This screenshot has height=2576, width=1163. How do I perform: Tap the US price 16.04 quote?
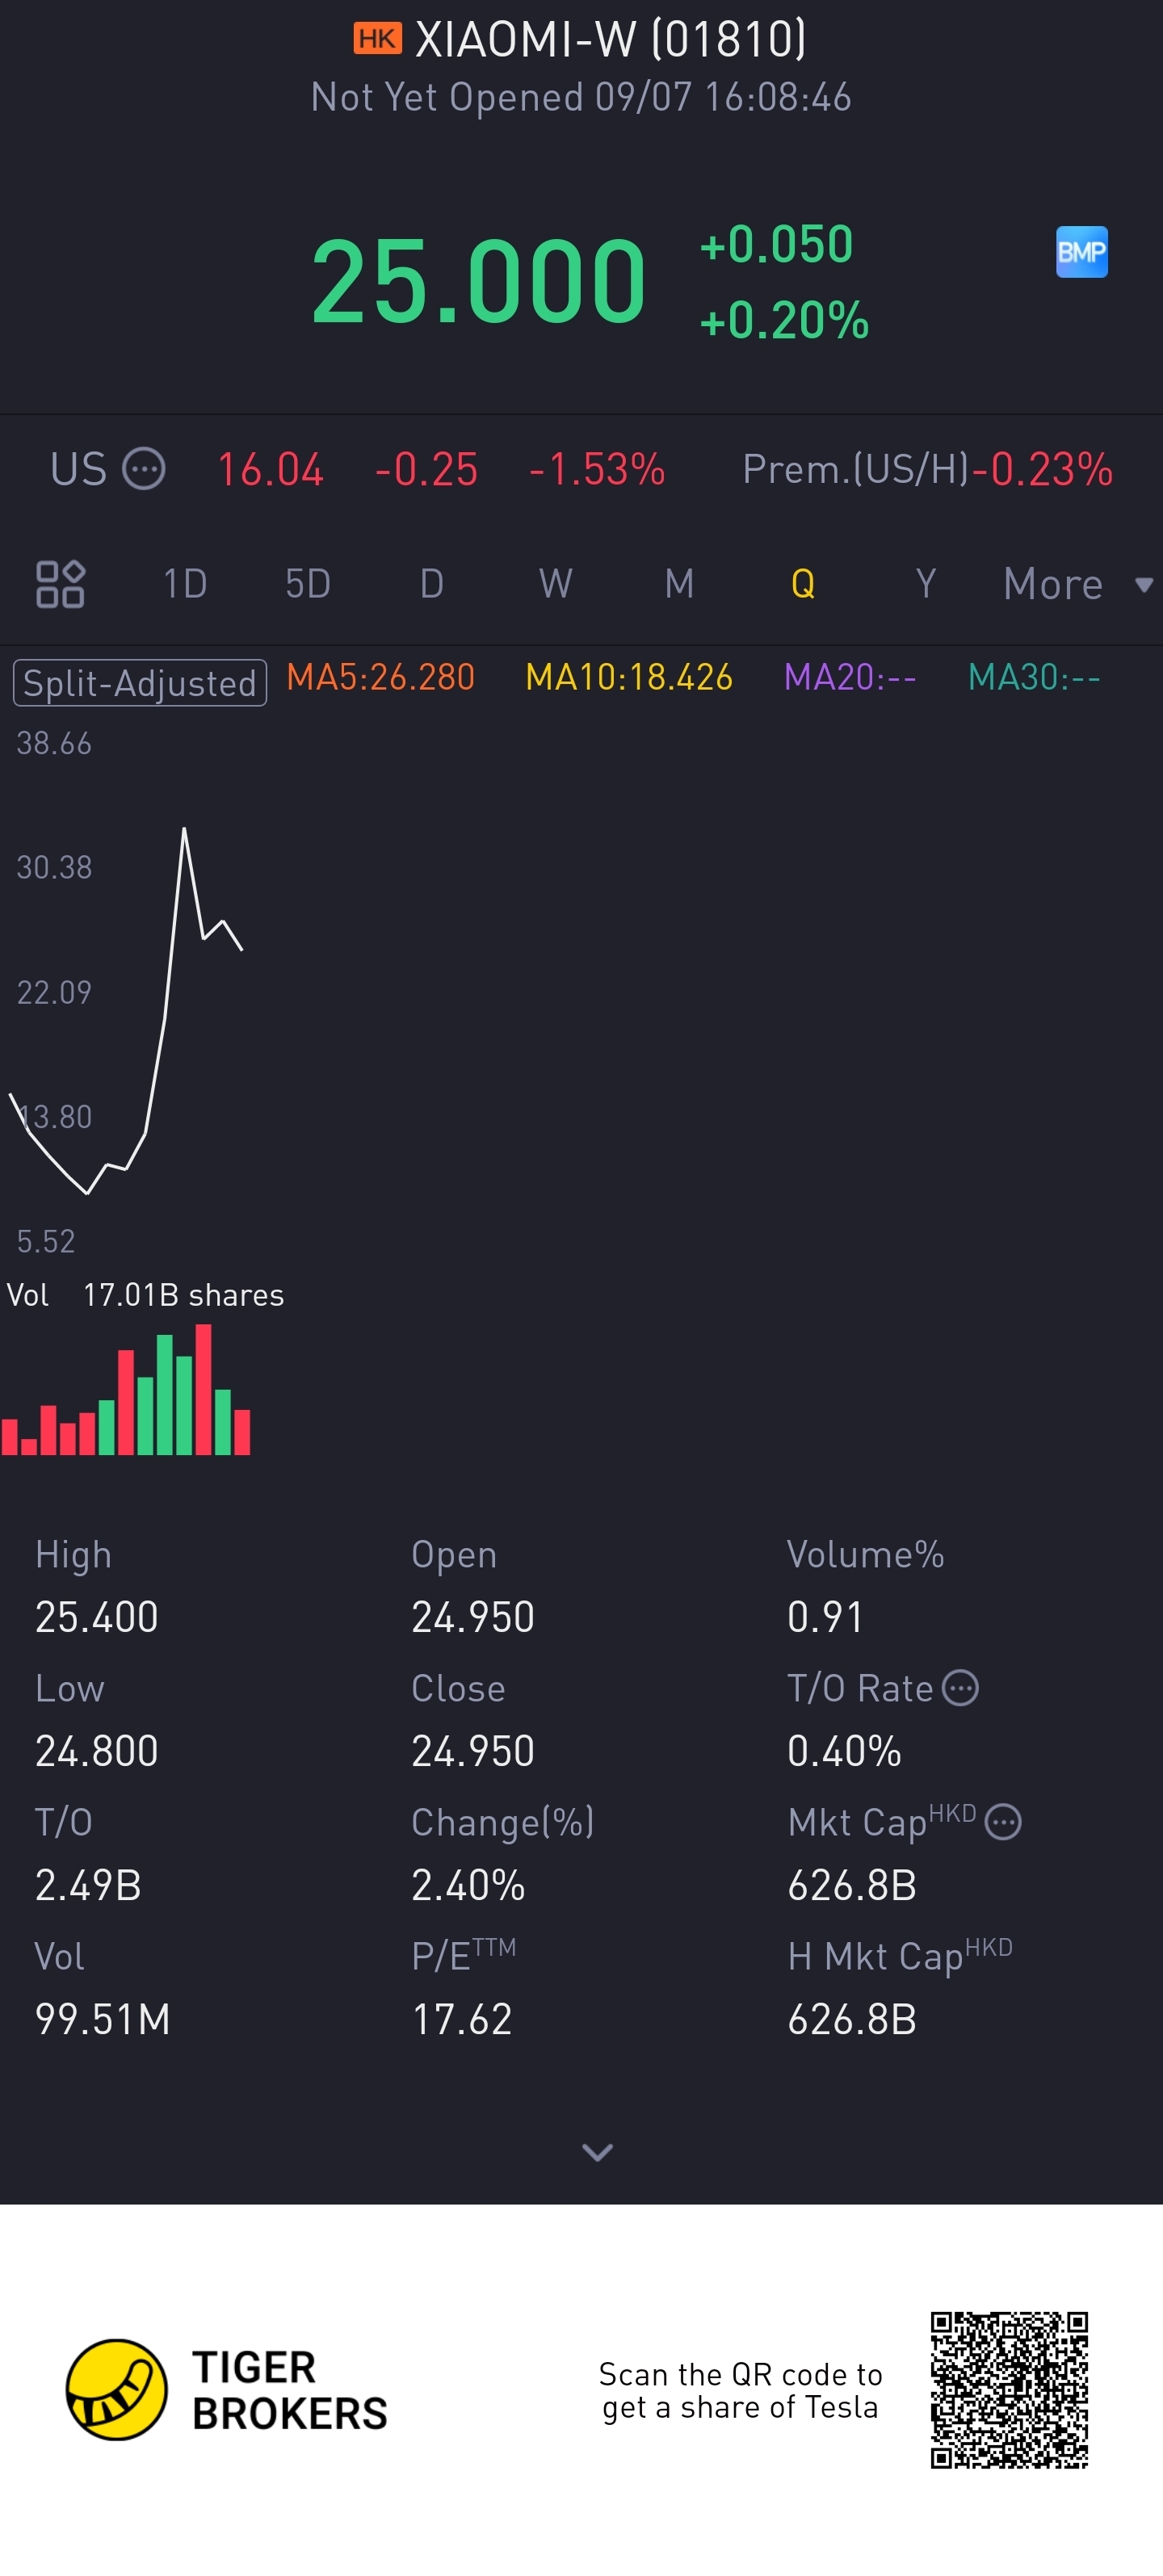click(x=270, y=470)
